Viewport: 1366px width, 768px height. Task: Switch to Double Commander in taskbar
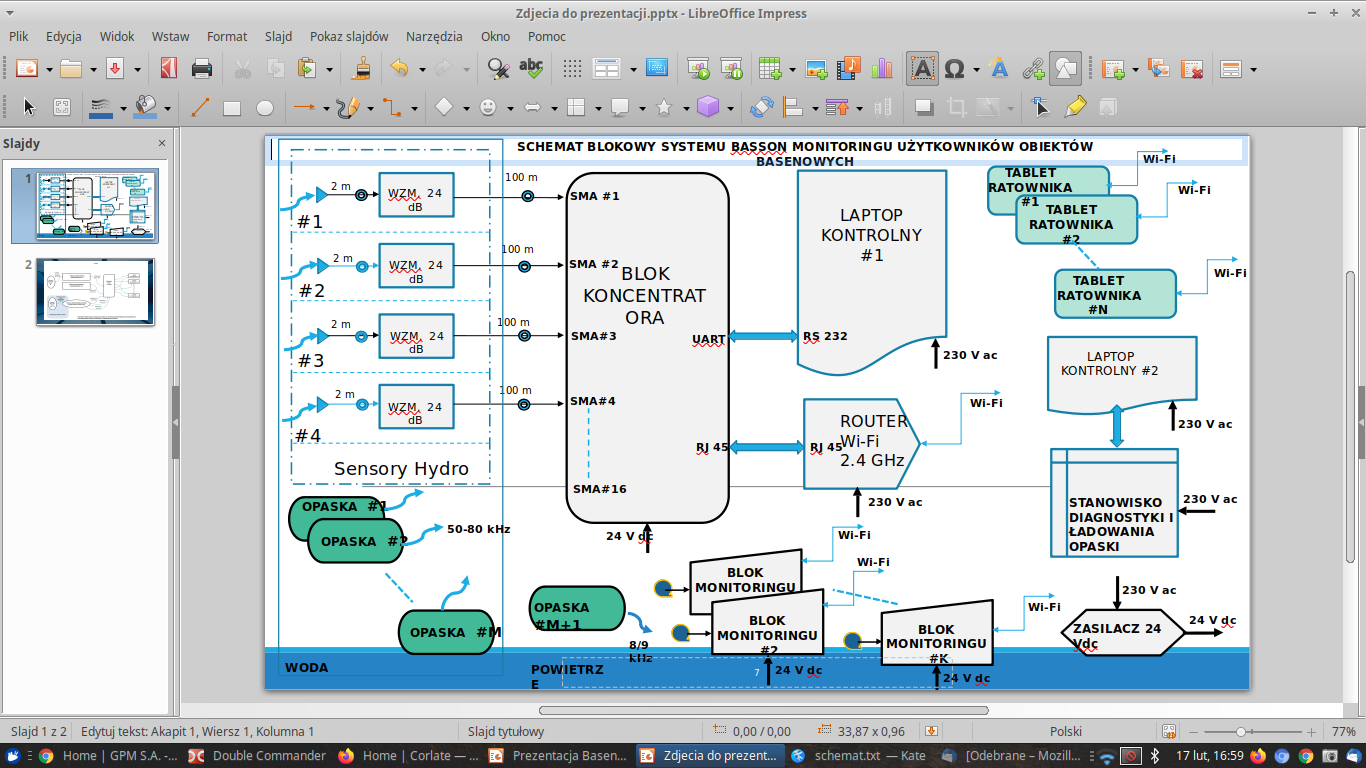[x=258, y=755]
